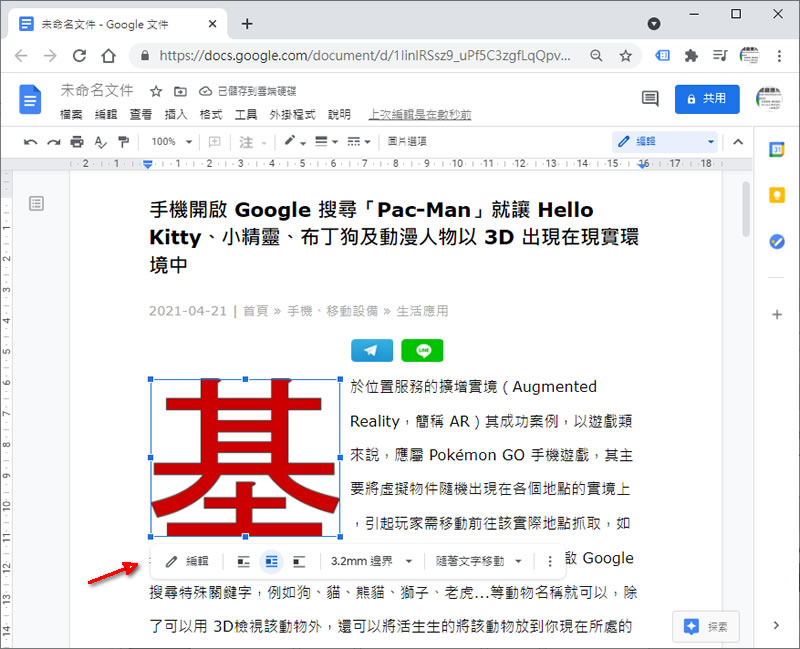Click the Redo icon in the toolbar
Screen dimensions: 800x649
click(x=54, y=142)
